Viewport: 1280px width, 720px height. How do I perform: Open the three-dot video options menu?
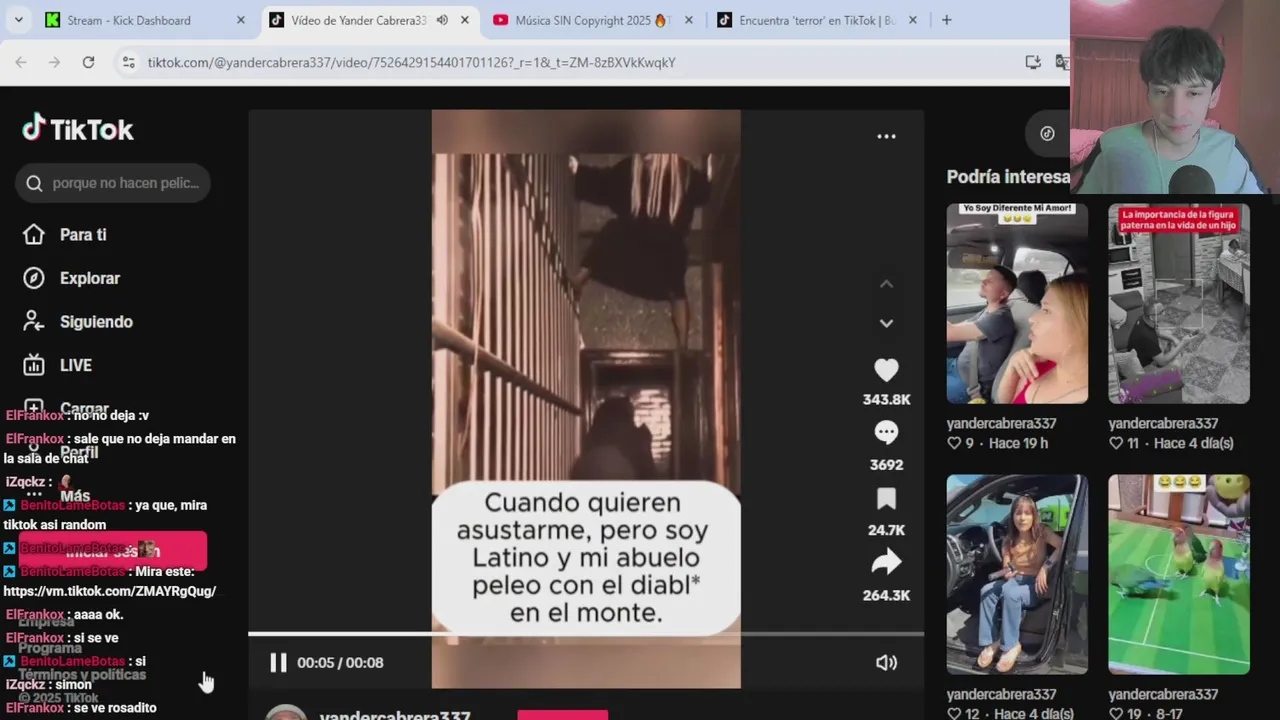tap(886, 136)
